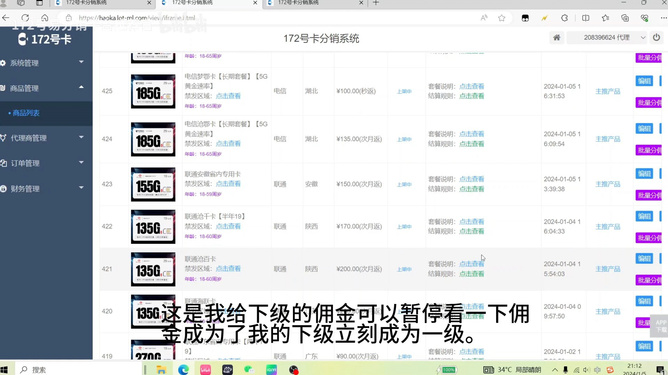668x375 pixels.
Task: Open Windows Start menu
Action: [4, 369]
